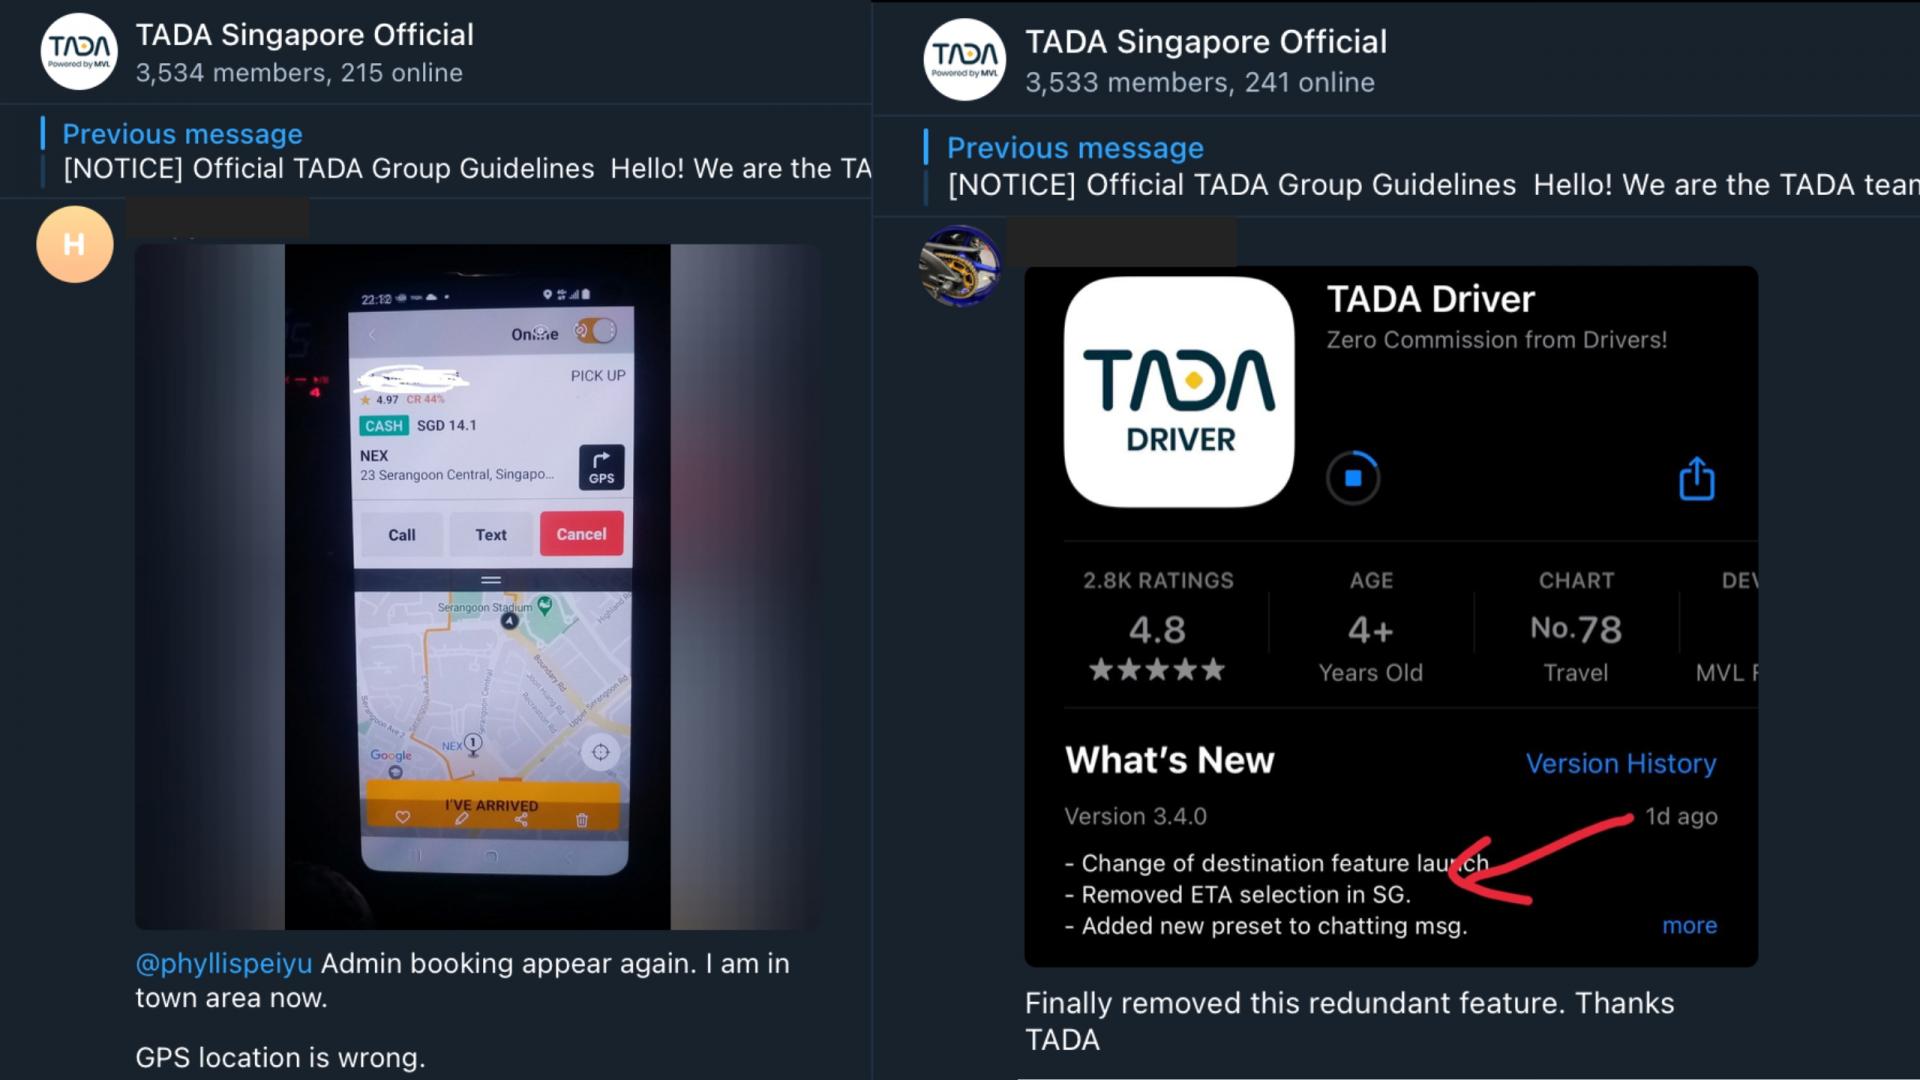Toggle the Online status switch
The image size is (1920, 1080).
pos(595,331)
